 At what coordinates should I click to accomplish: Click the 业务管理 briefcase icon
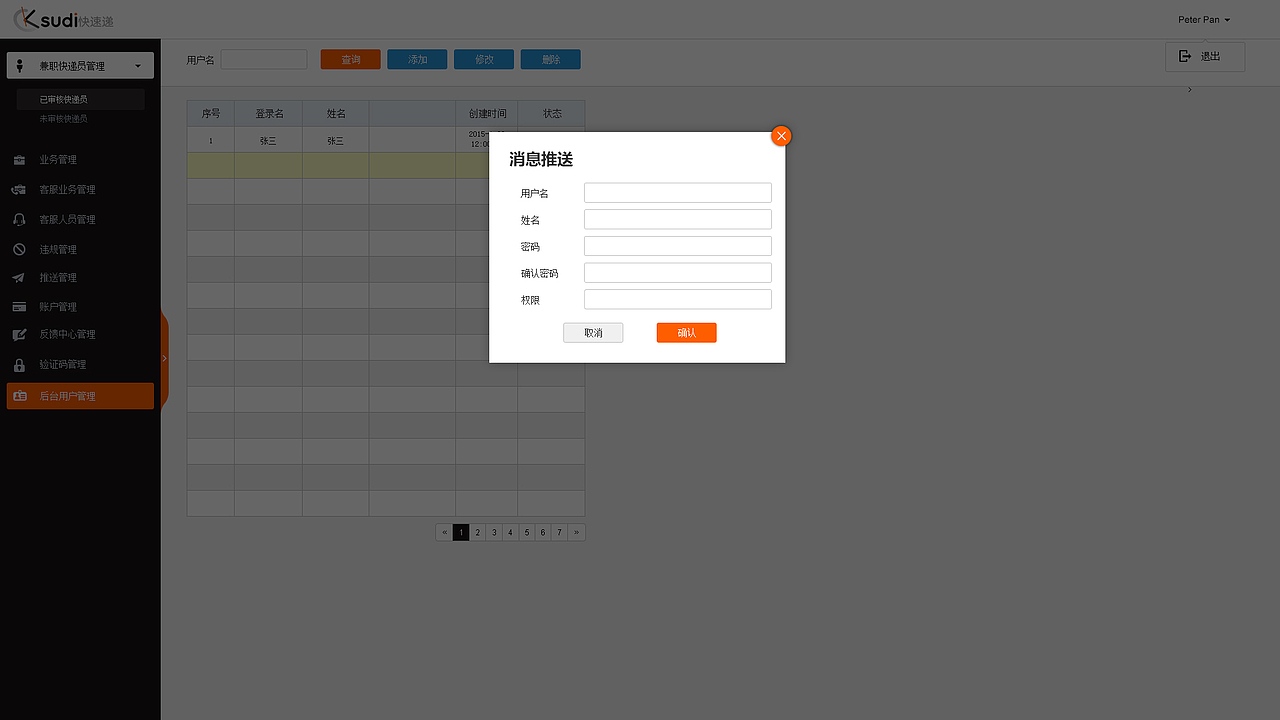click(19, 160)
